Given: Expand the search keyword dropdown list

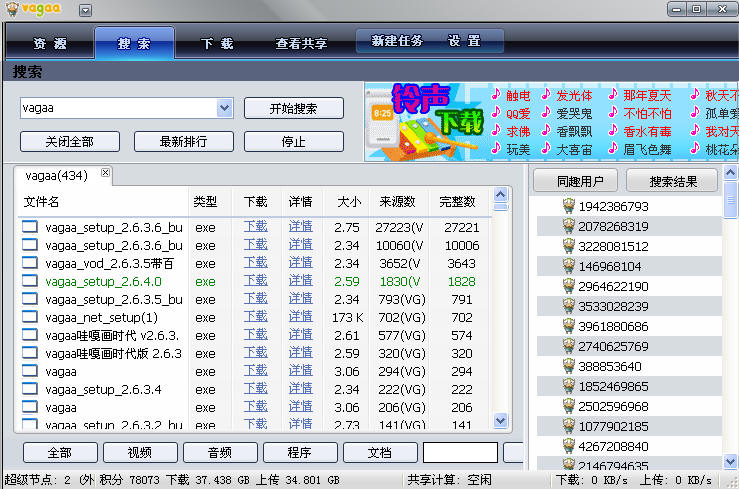Looking at the screenshot, I should [224, 107].
